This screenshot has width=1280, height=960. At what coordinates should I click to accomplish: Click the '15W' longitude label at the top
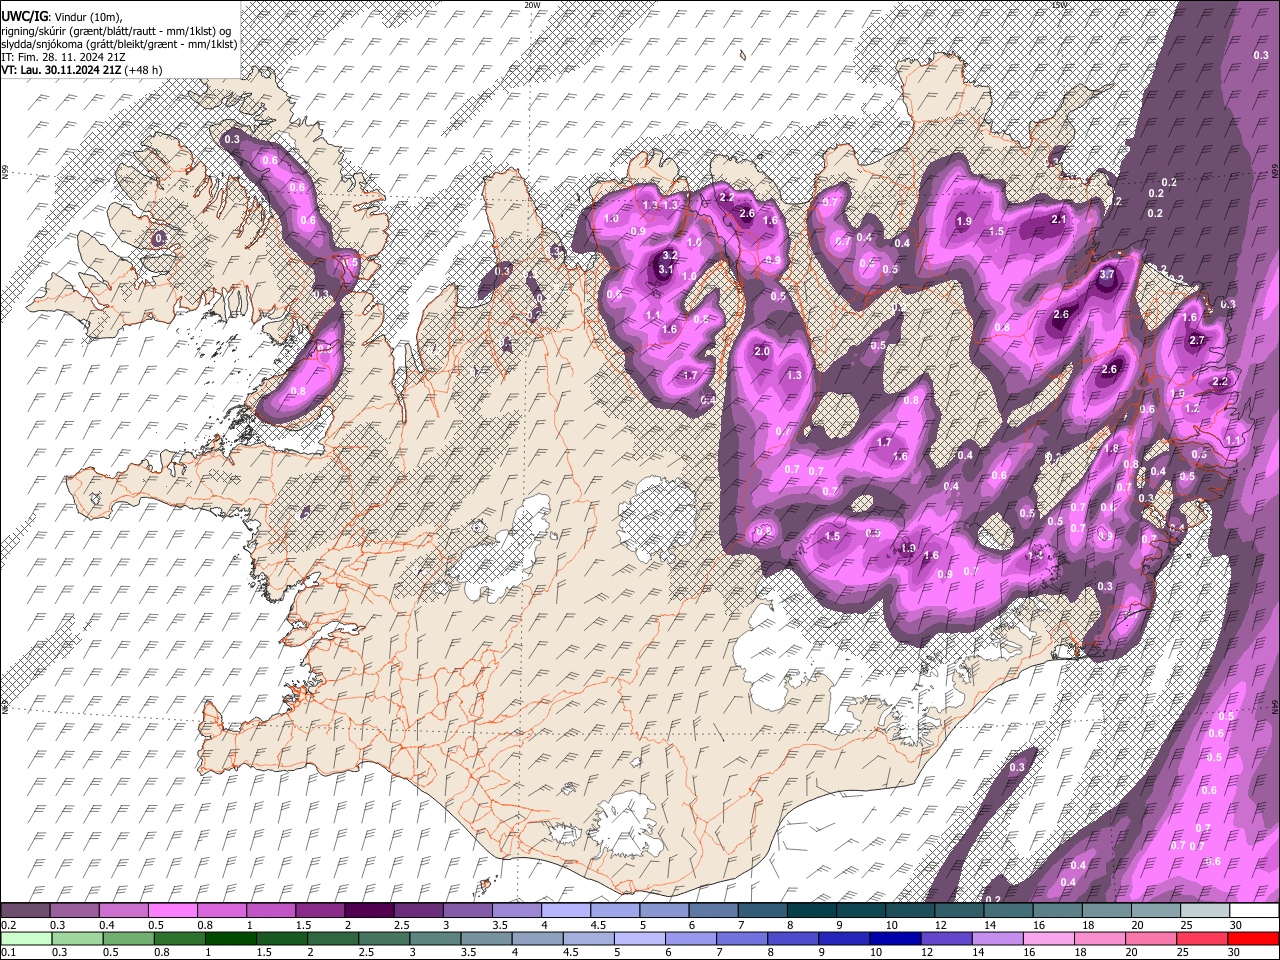pyautogui.click(x=1060, y=5)
